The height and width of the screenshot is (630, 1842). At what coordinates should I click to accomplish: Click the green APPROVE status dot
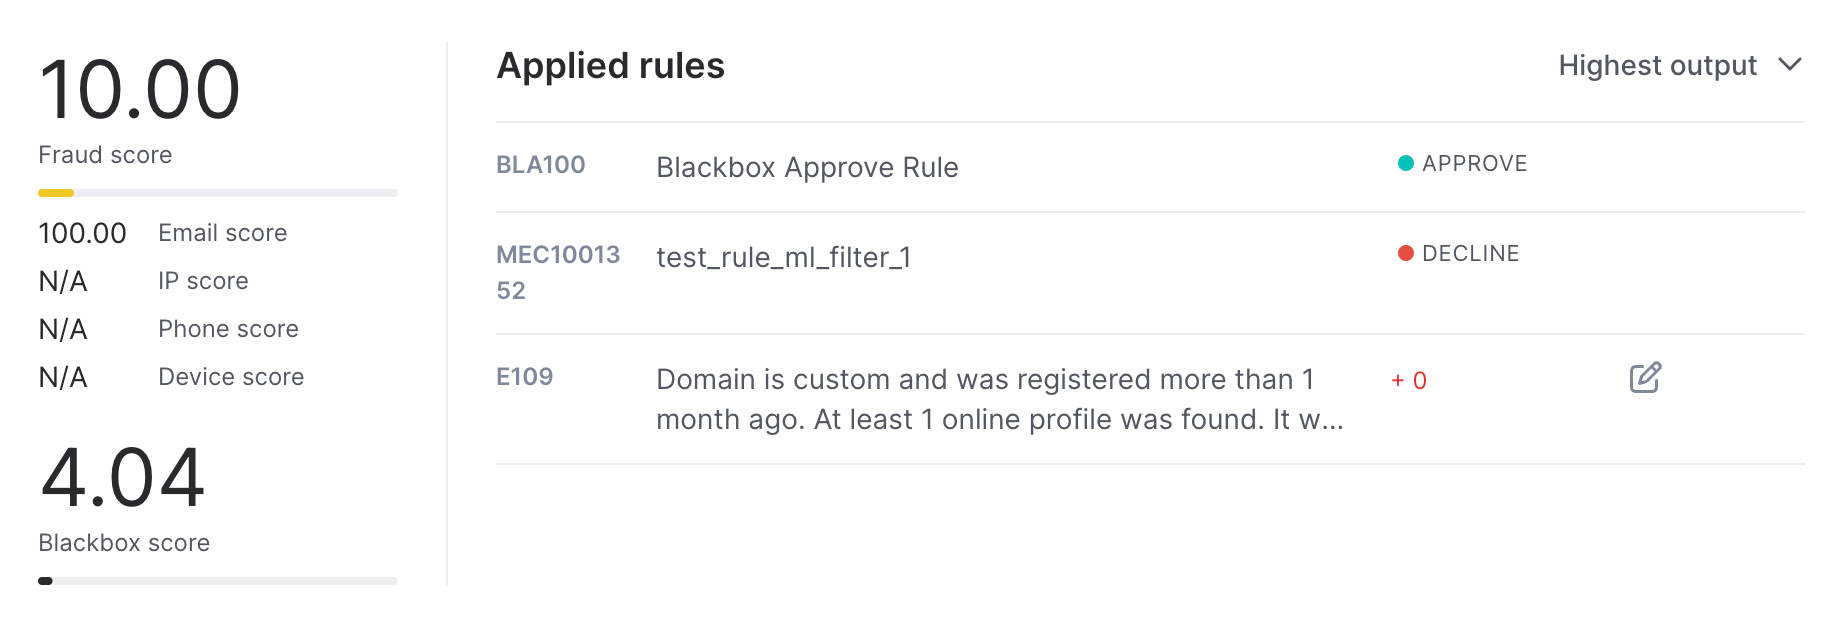(1405, 163)
